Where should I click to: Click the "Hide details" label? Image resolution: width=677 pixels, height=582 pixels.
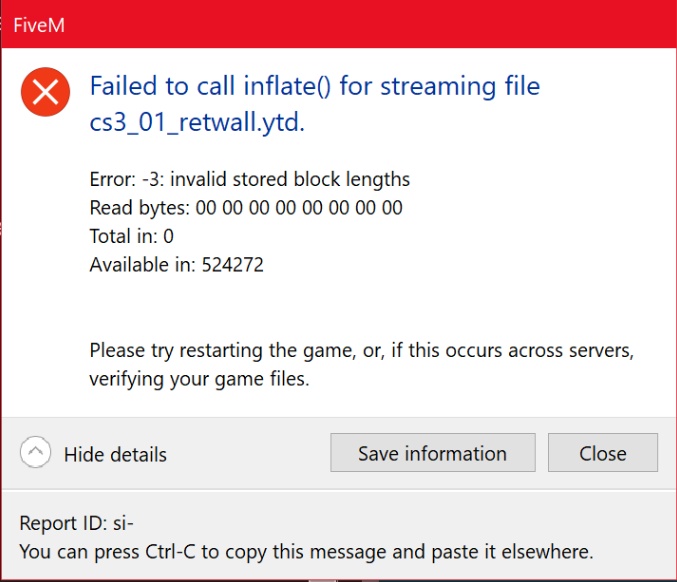pyautogui.click(x=115, y=454)
